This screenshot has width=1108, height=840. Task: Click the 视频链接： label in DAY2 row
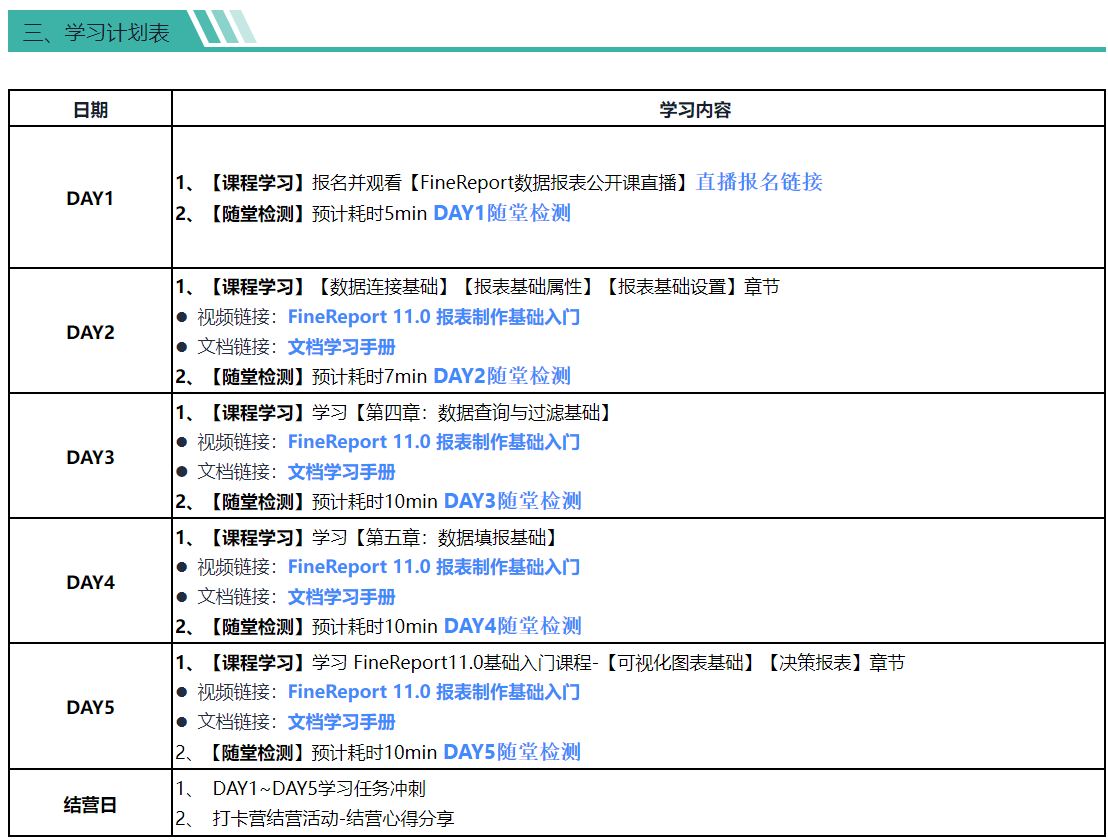[239, 317]
